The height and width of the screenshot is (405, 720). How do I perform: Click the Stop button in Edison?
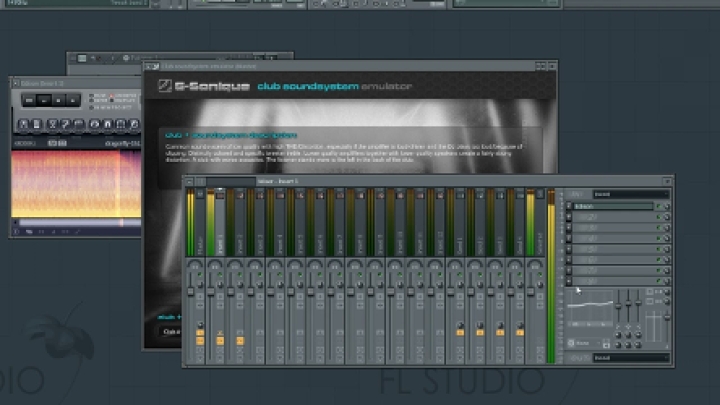tap(58, 100)
